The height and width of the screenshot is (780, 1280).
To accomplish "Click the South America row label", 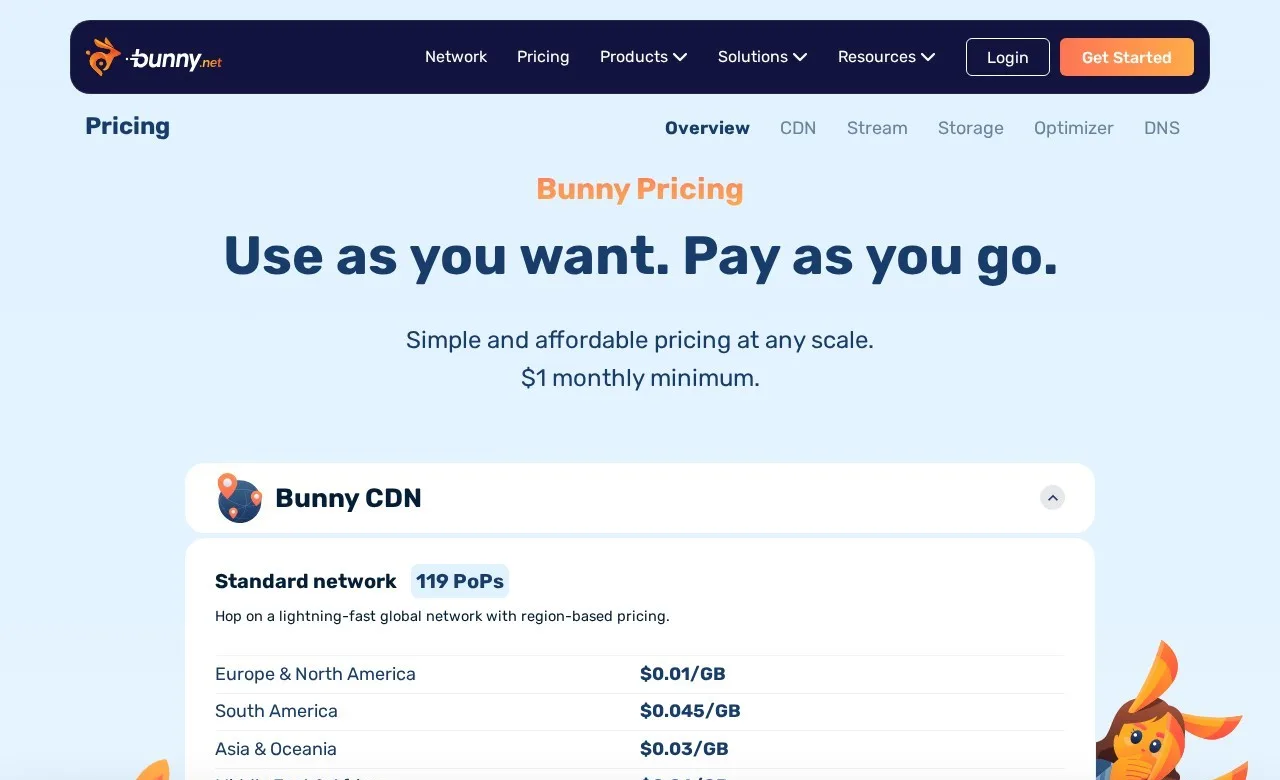I will click(x=276, y=711).
